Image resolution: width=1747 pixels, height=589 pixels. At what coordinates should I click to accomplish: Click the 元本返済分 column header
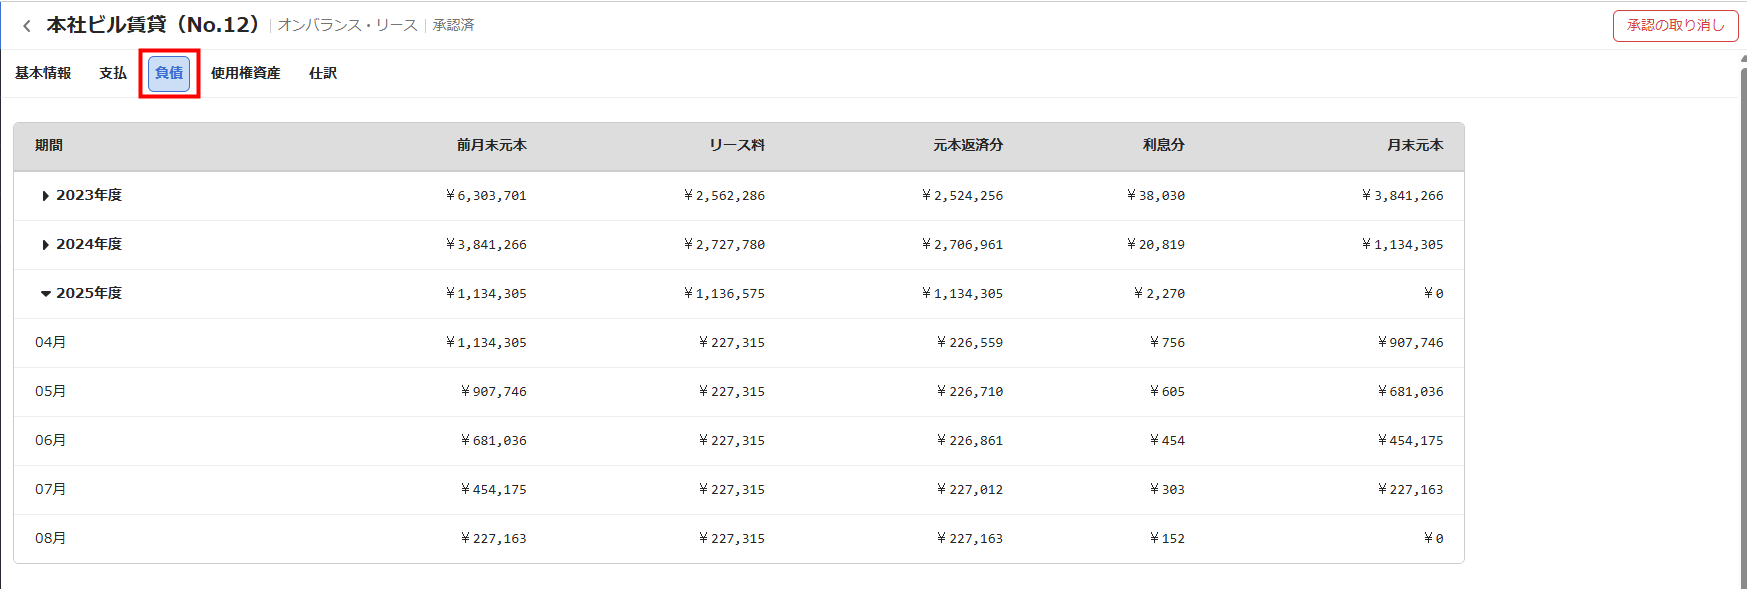point(967,146)
